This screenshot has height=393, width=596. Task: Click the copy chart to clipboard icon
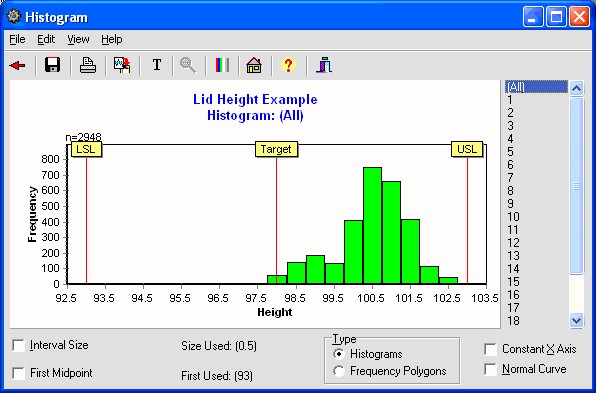coord(122,65)
